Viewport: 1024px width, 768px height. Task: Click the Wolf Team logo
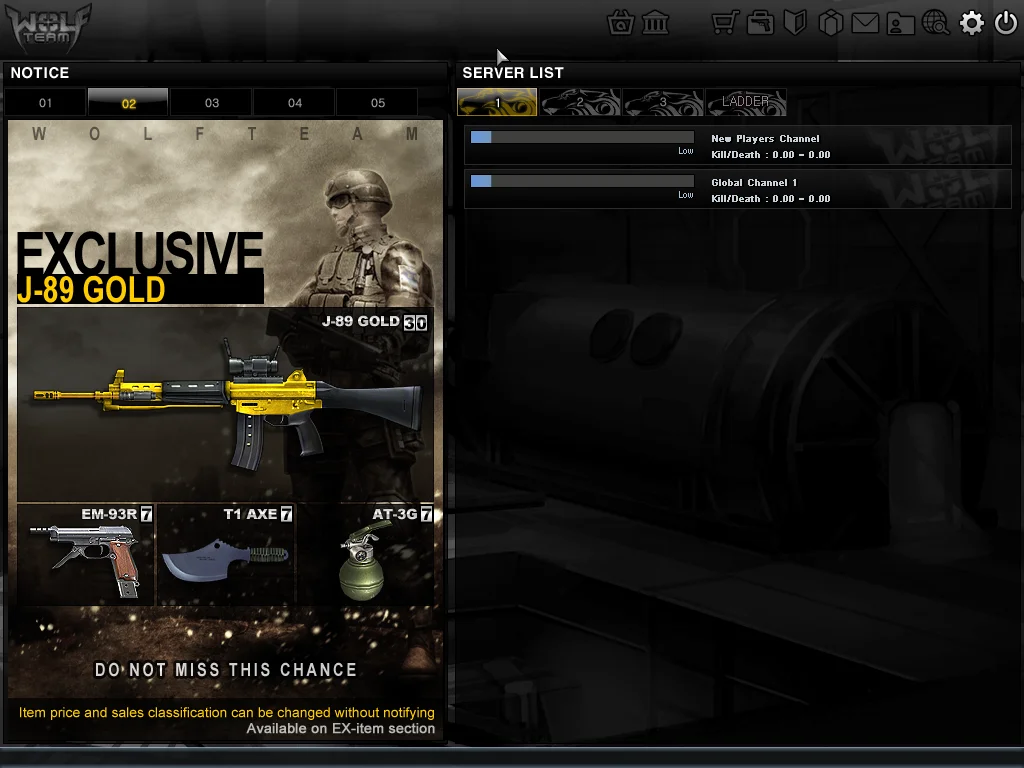[x=48, y=27]
